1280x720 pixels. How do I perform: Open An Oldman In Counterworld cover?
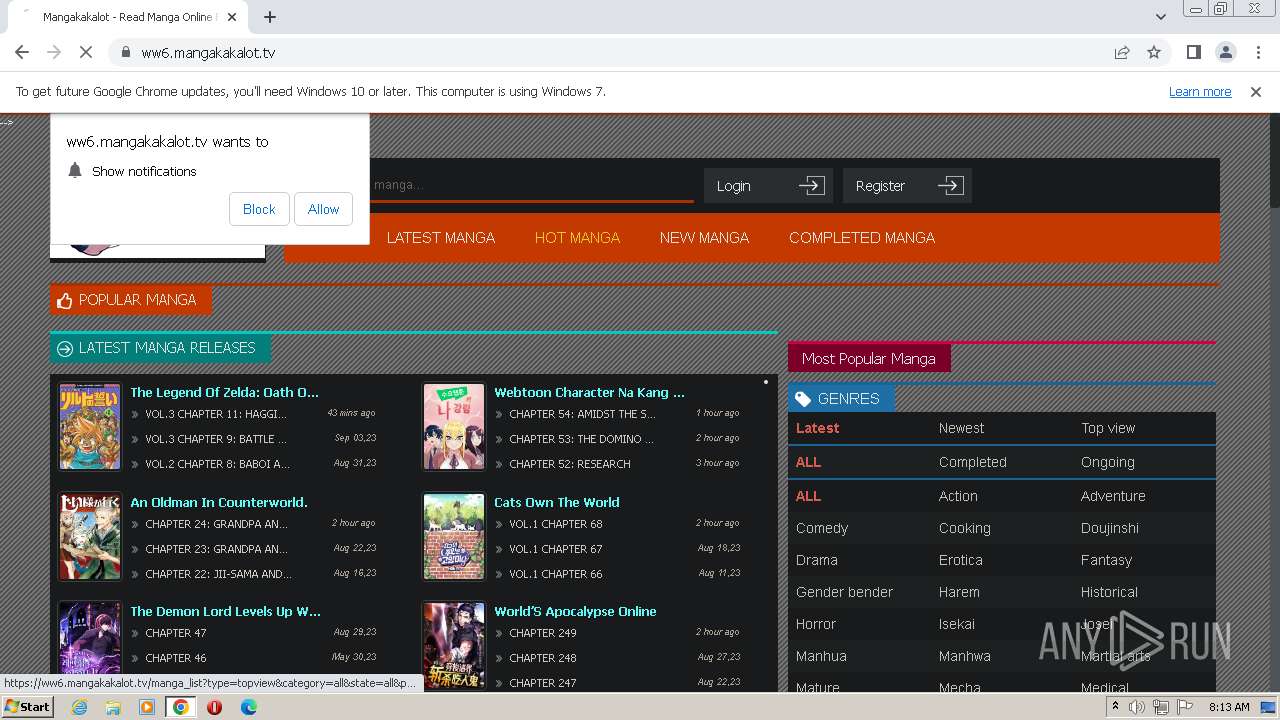point(90,537)
